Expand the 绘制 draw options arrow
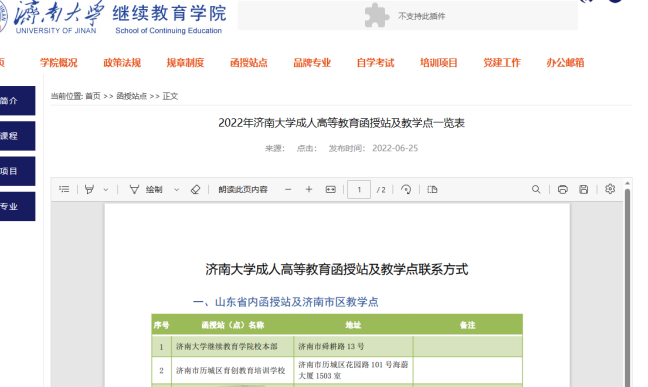 coord(177,190)
